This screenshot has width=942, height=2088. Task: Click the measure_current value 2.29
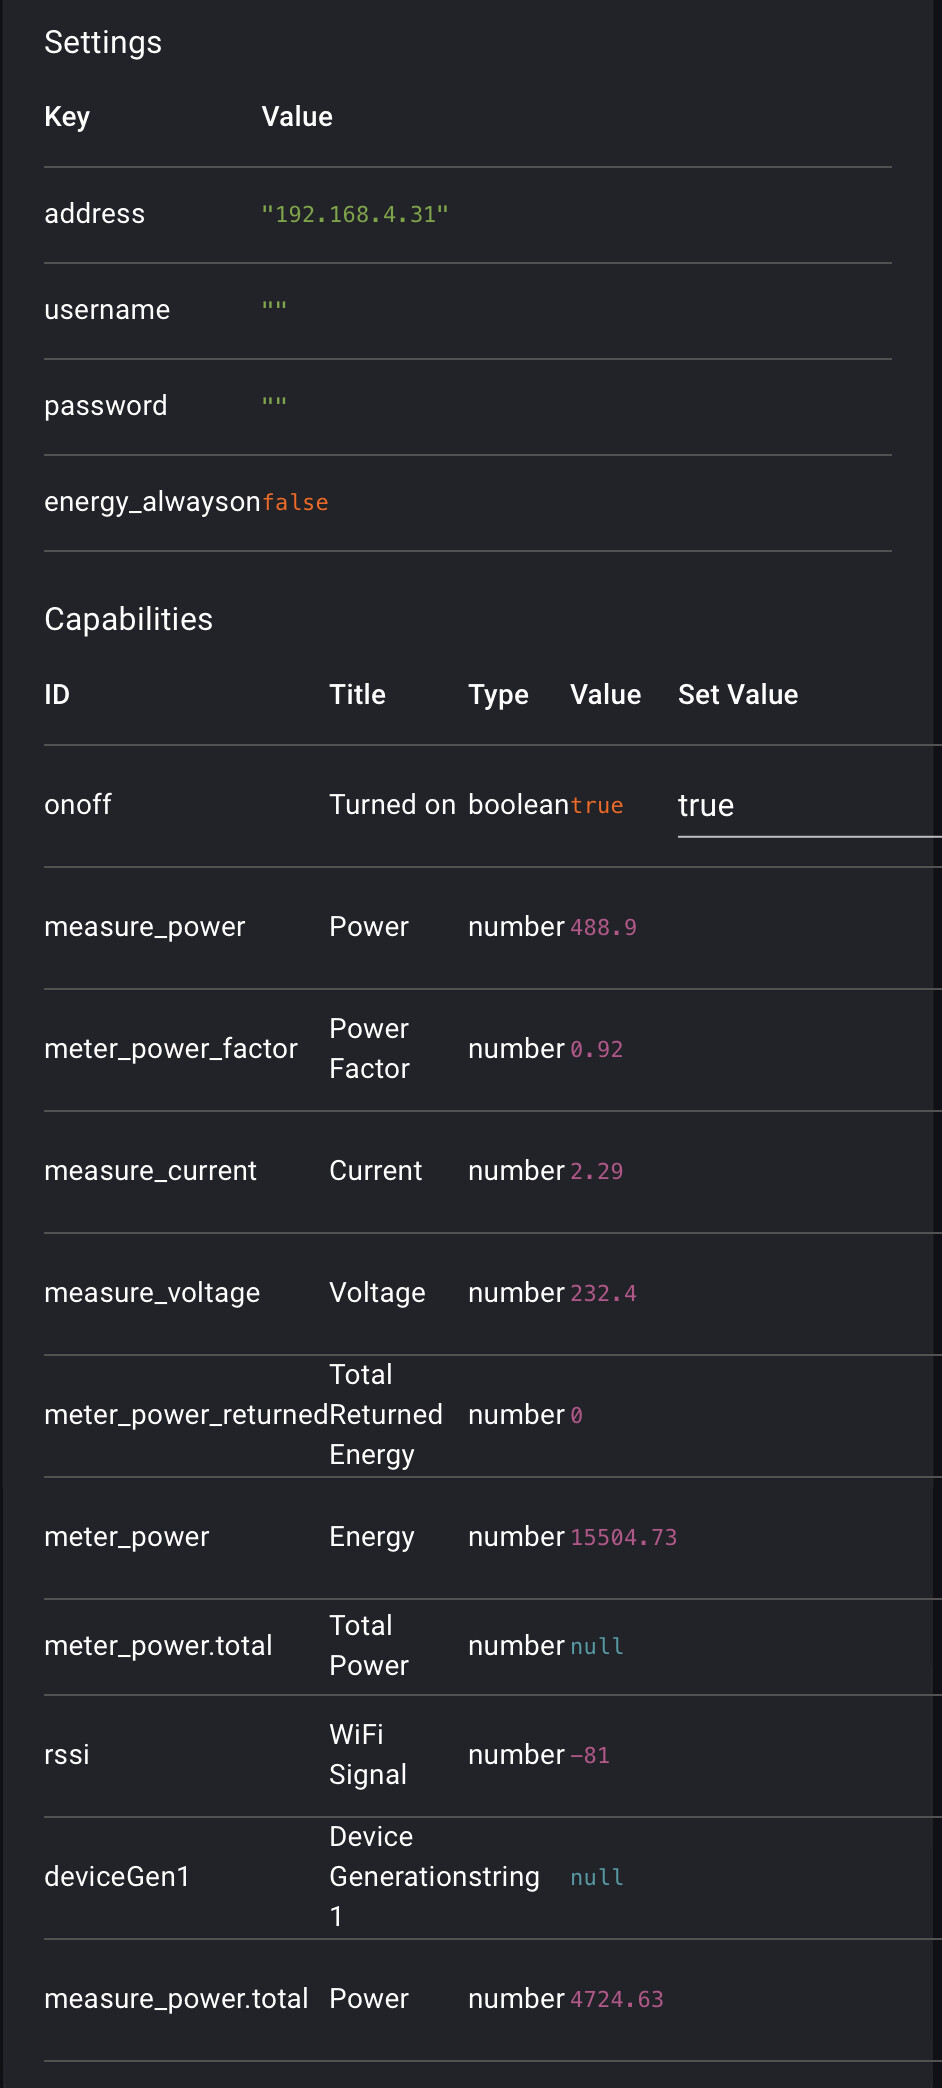[x=596, y=1172]
